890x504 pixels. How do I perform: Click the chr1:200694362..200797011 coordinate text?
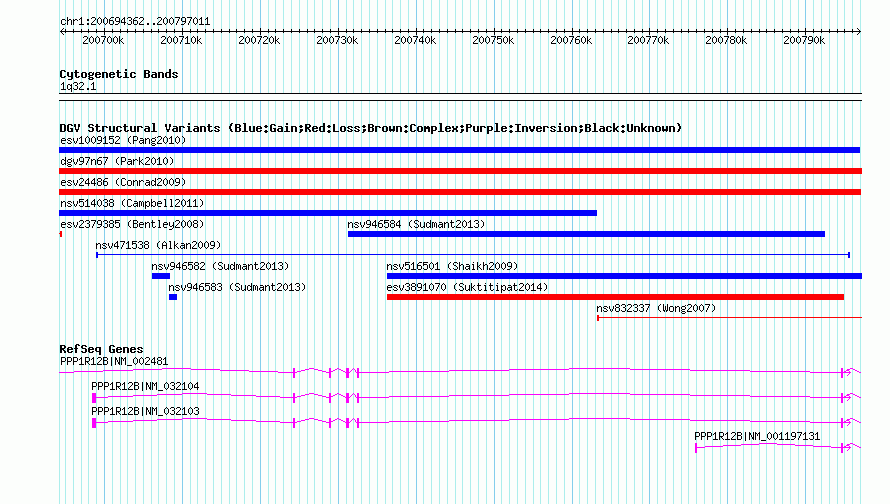[135, 22]
